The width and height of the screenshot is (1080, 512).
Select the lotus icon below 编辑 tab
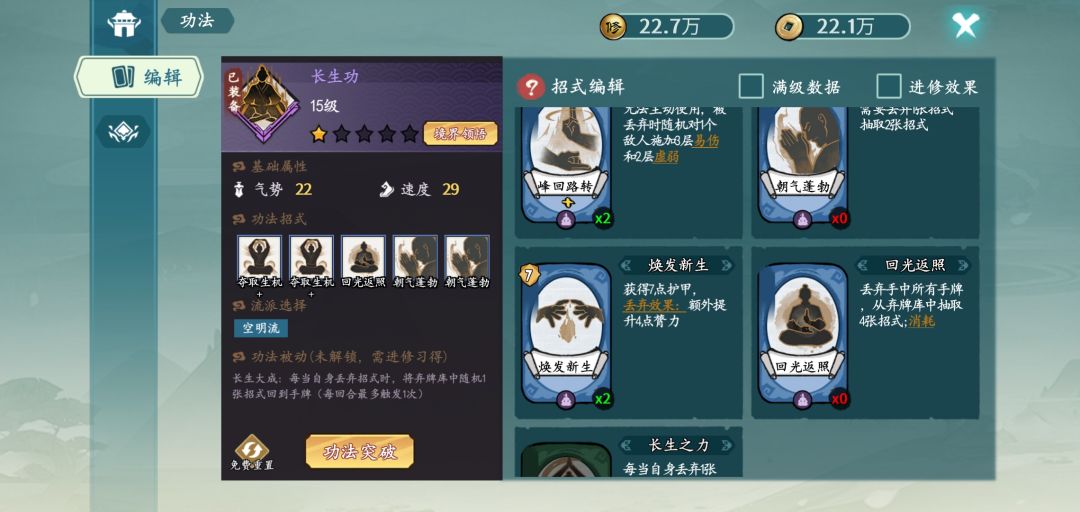[x=123, y=131]
